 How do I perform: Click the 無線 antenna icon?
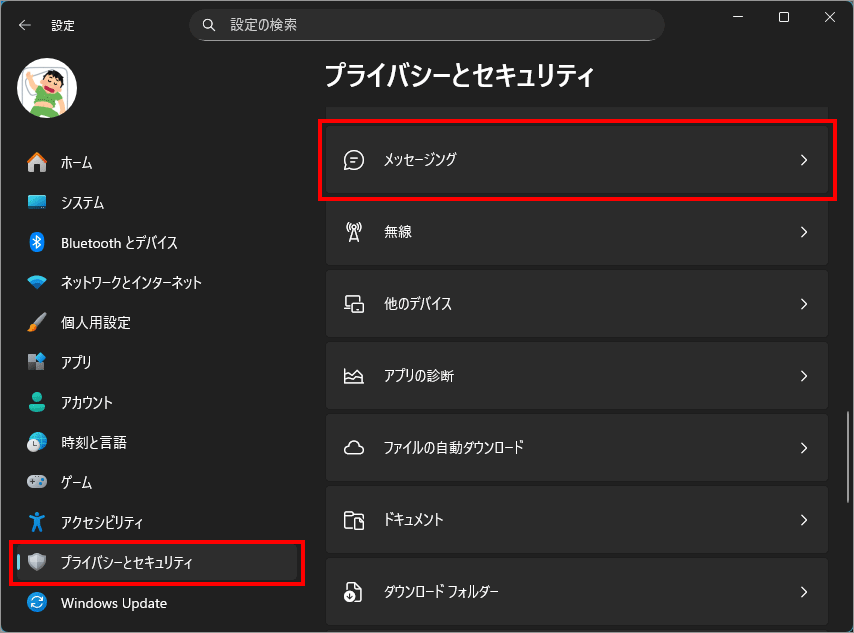point(353,232)
